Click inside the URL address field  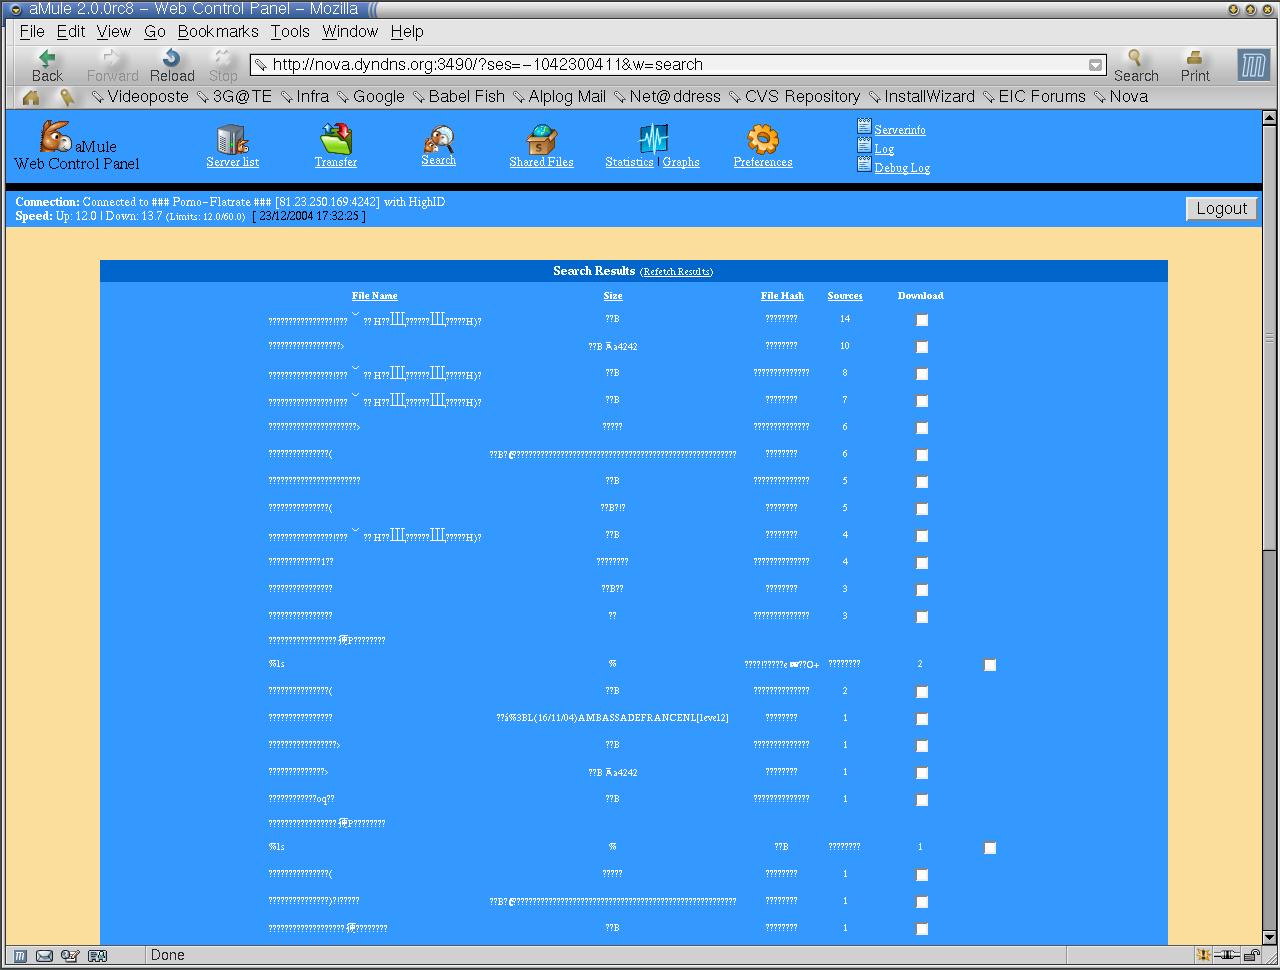click(x=670, y=65)
